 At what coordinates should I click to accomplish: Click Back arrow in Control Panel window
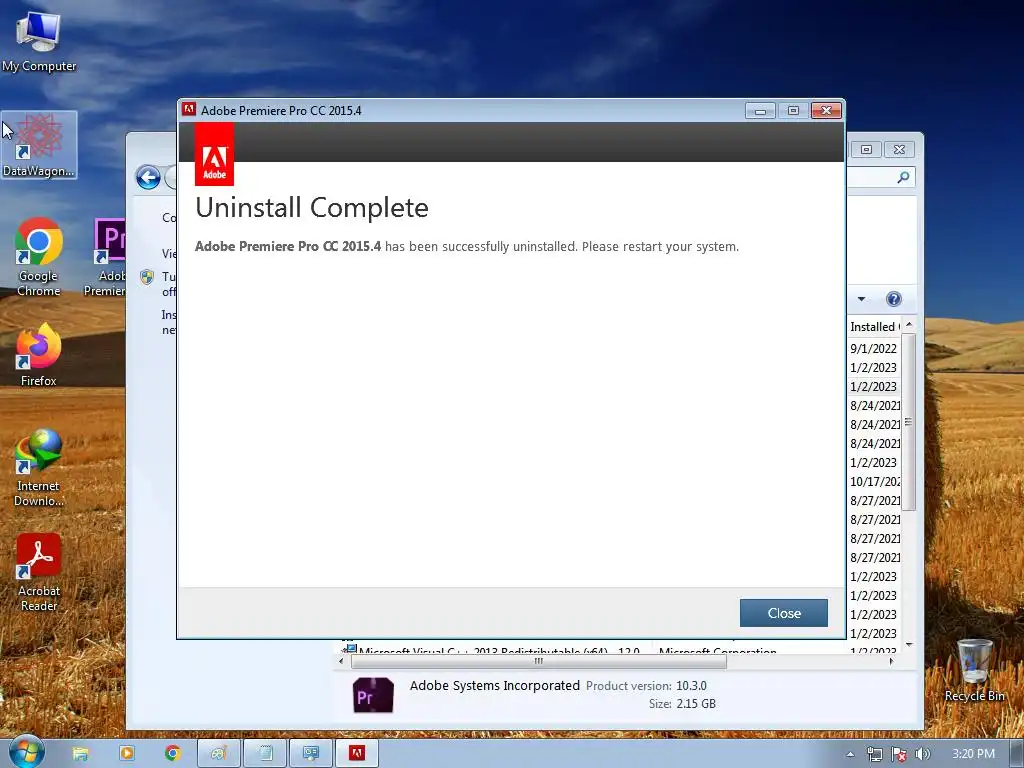pos(148,177)
